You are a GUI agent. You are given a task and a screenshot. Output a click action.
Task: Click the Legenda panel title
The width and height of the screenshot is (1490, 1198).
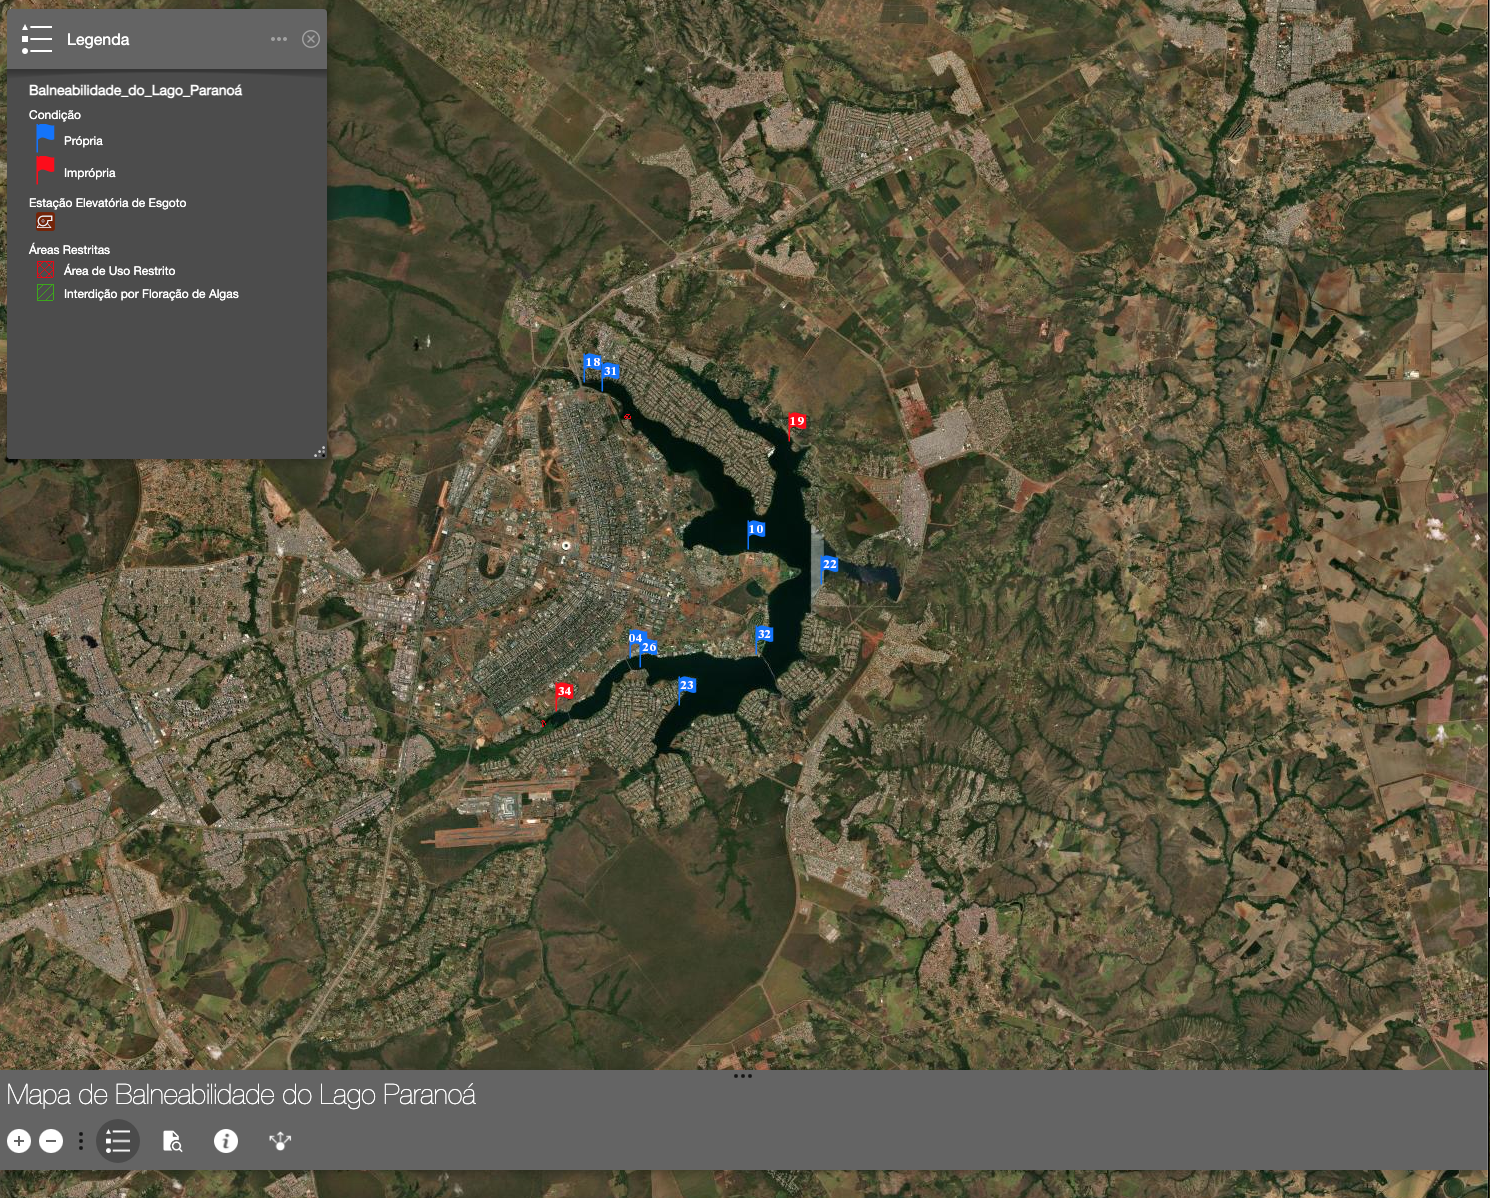[98, 40]
